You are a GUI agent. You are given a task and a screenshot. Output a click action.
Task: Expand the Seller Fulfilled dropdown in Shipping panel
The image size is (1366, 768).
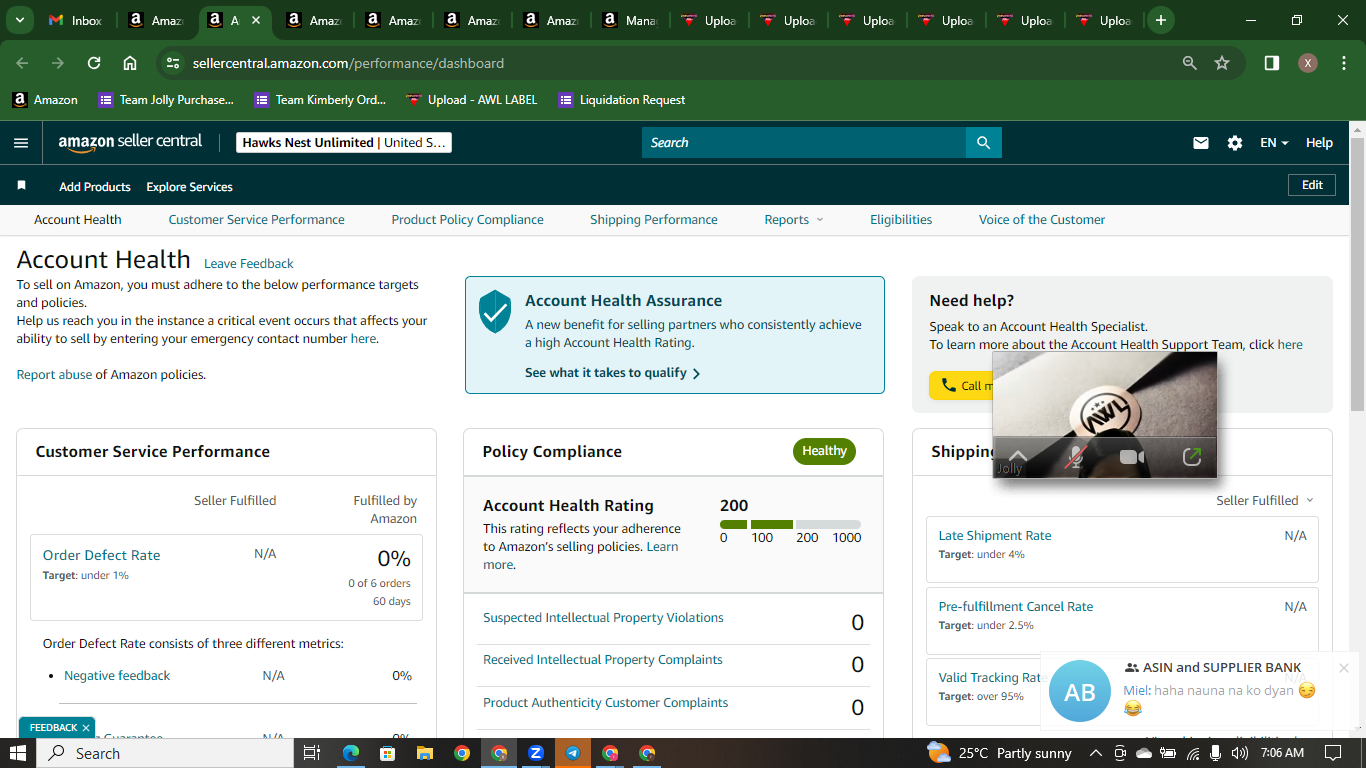tap(1265, 500)
